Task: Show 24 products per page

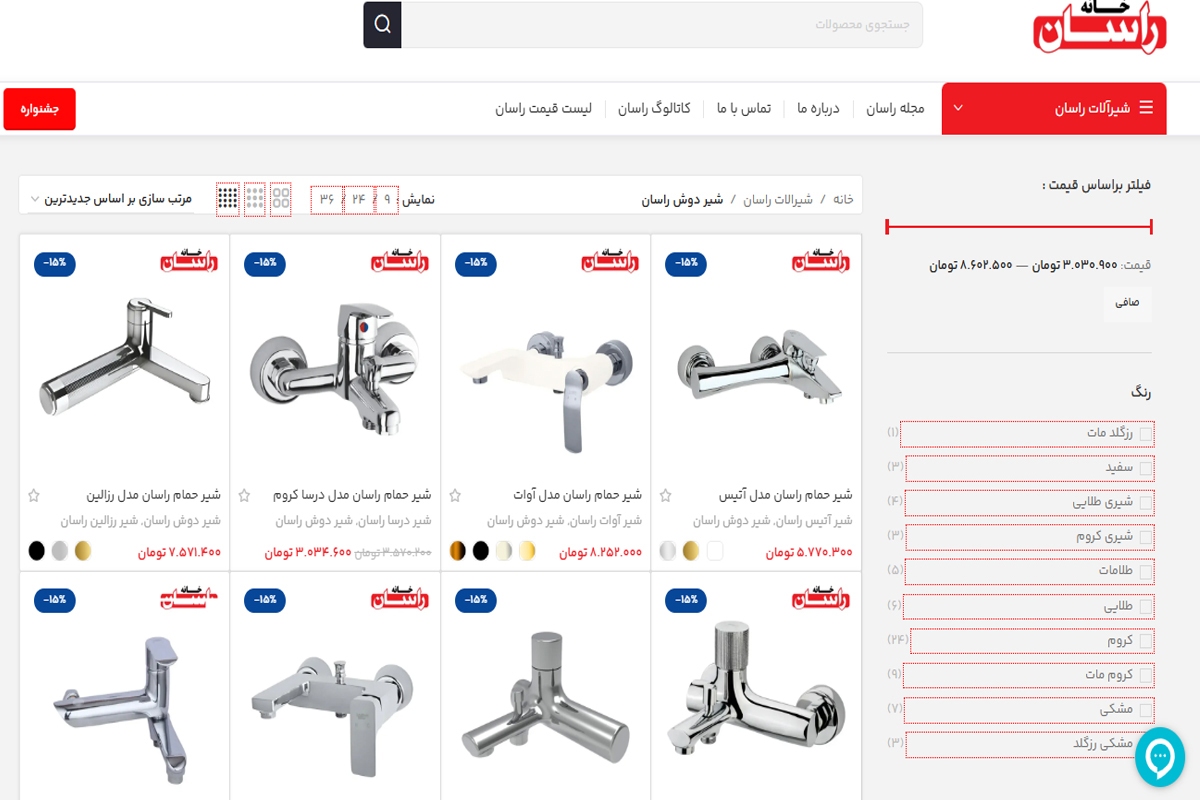Action: point(359,199)
